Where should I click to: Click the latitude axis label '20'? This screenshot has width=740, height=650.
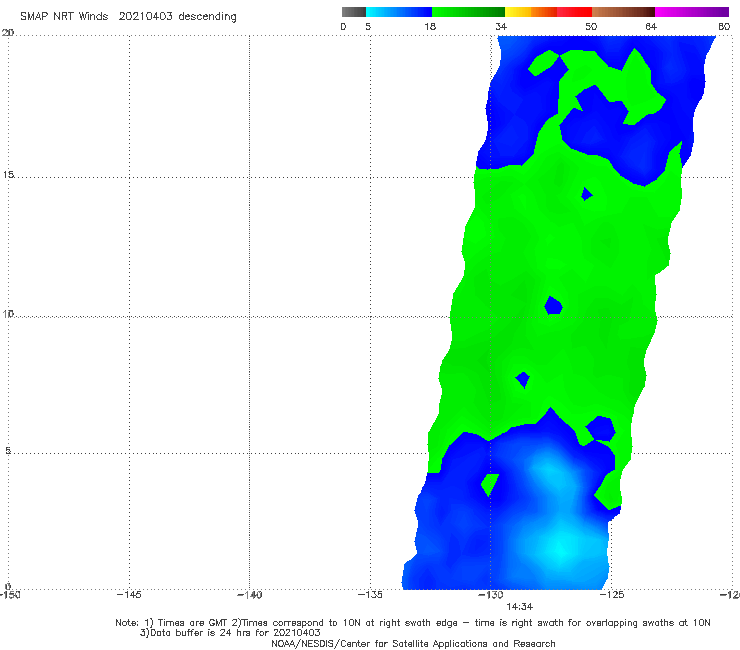pos(8,33)
